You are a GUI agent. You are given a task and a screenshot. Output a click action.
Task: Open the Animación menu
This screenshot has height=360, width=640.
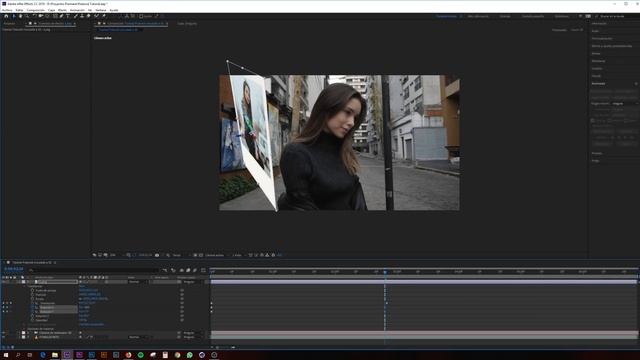pos(77,10)
